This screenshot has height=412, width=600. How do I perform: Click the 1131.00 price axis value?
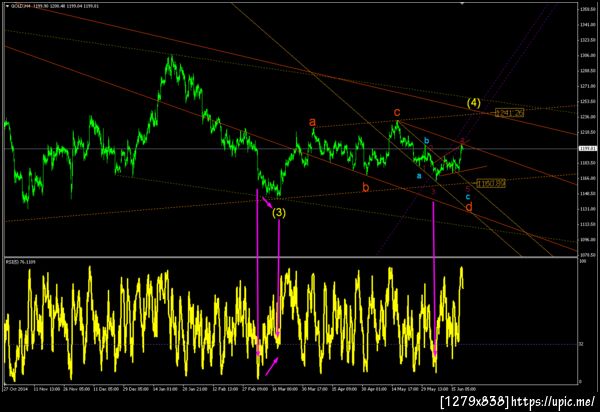click(x=587, y=209)
